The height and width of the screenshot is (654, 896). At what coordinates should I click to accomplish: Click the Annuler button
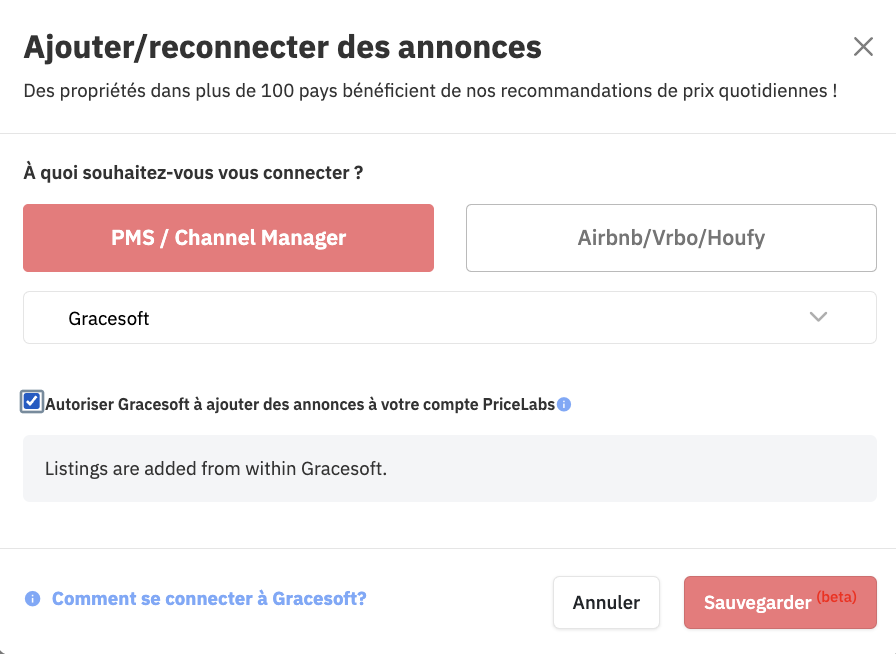[x=606, y=603]
